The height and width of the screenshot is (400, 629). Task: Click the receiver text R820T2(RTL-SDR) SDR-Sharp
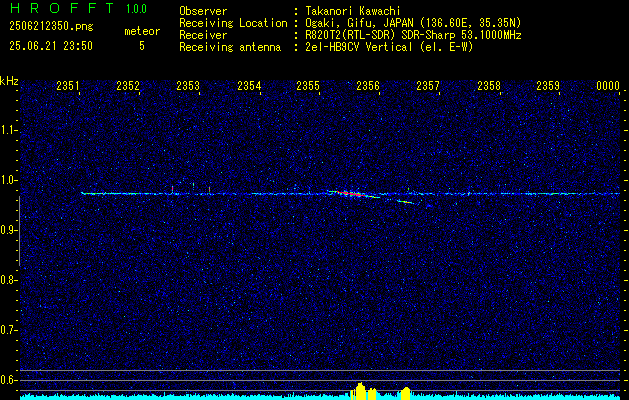pos(381,35)
